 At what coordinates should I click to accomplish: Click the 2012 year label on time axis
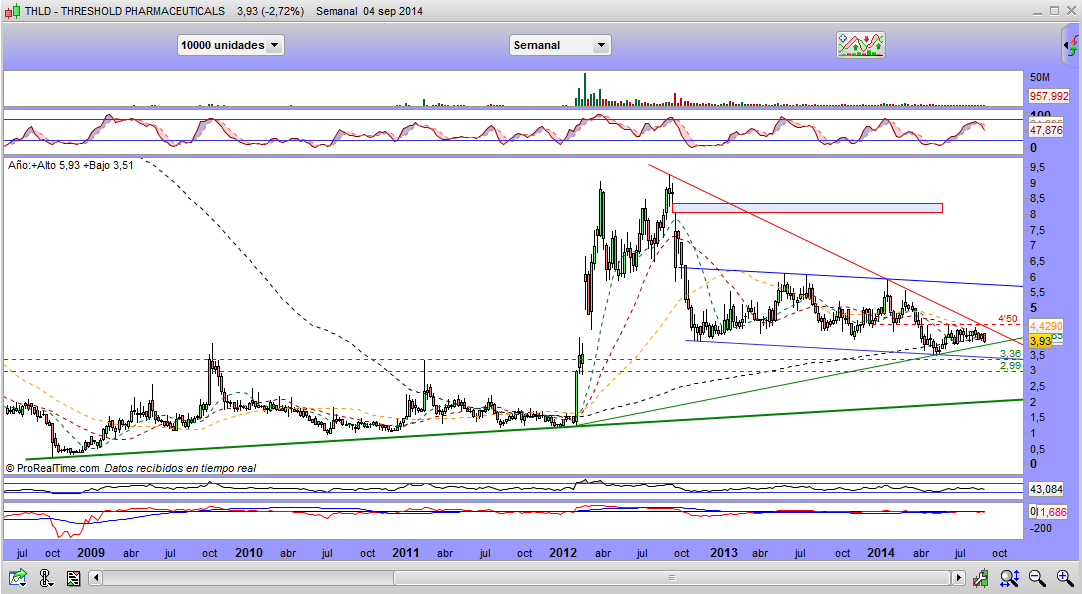[563, 553]
